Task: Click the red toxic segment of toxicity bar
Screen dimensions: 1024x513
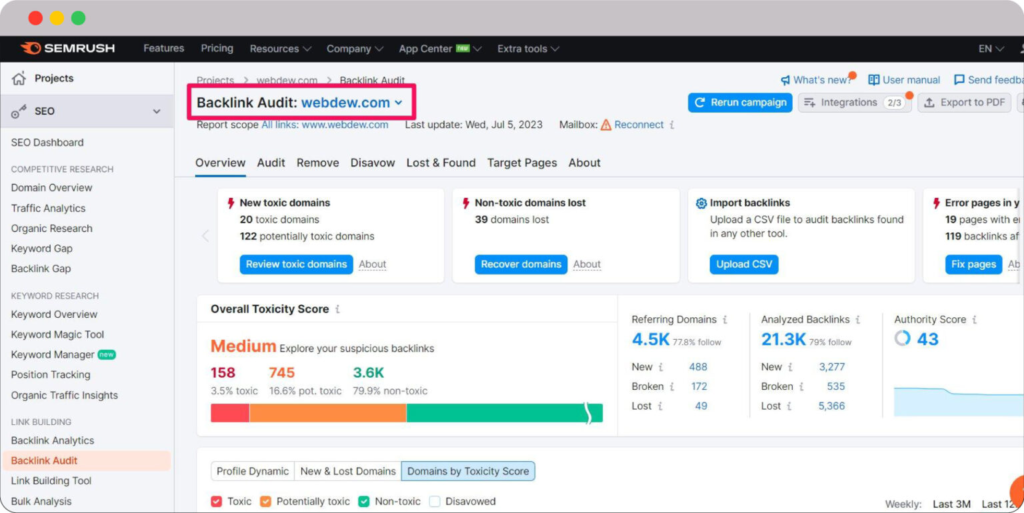Action: point(230,413)
